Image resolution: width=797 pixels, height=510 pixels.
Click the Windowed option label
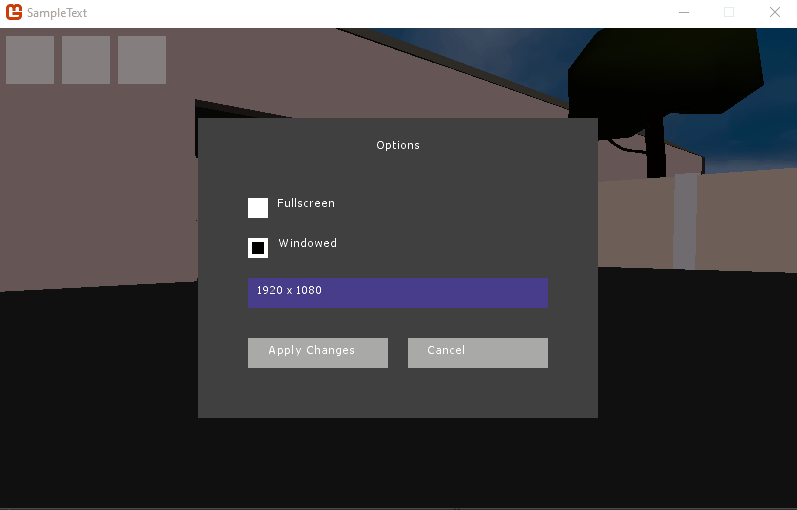[307, 243]
